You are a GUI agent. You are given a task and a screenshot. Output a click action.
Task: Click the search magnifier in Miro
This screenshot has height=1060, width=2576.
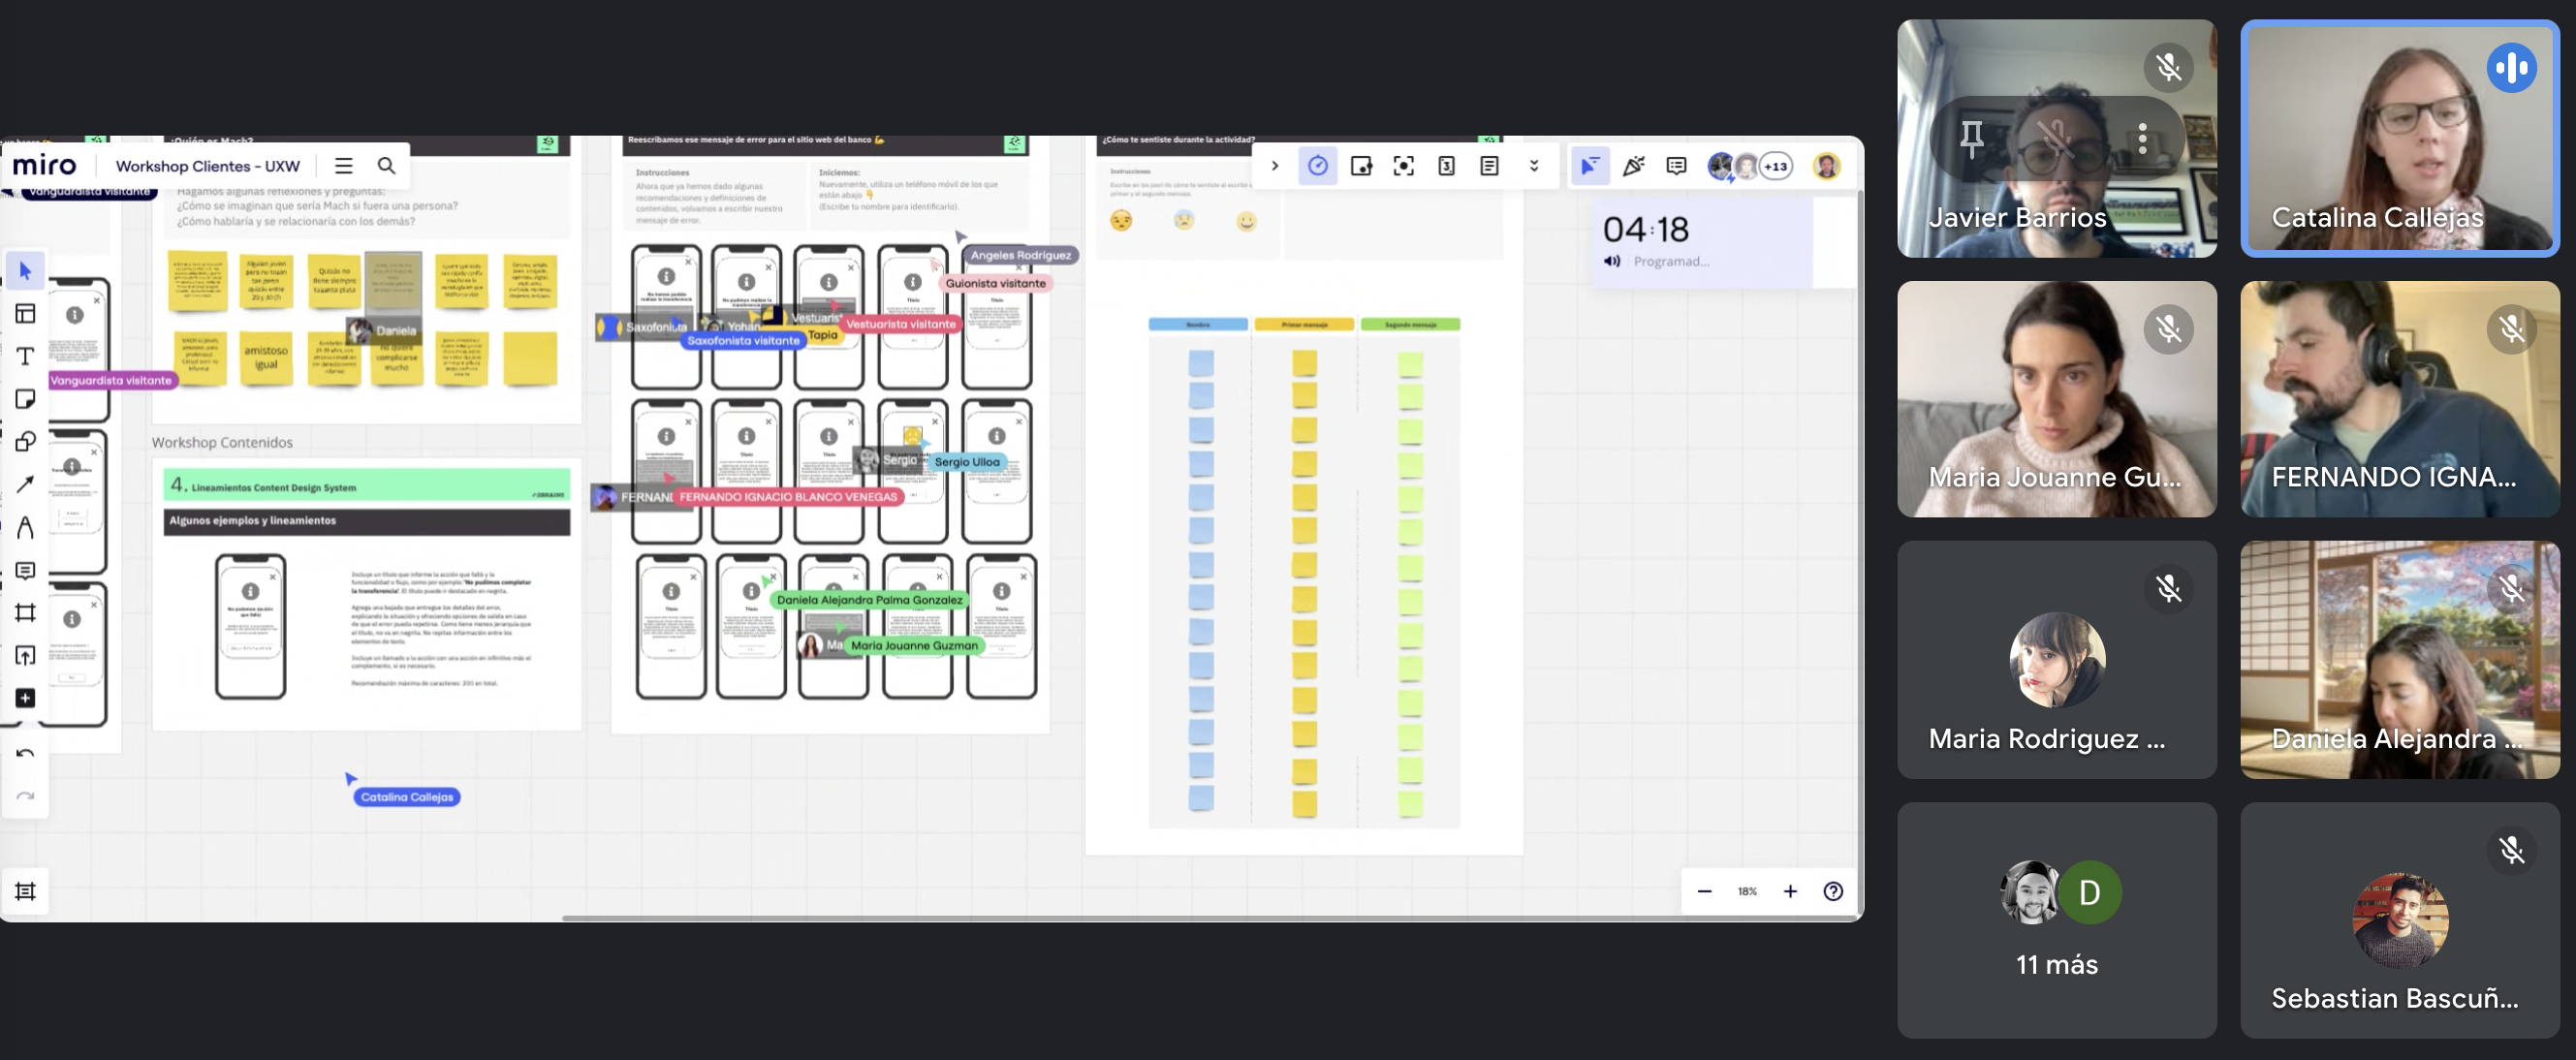386,166
